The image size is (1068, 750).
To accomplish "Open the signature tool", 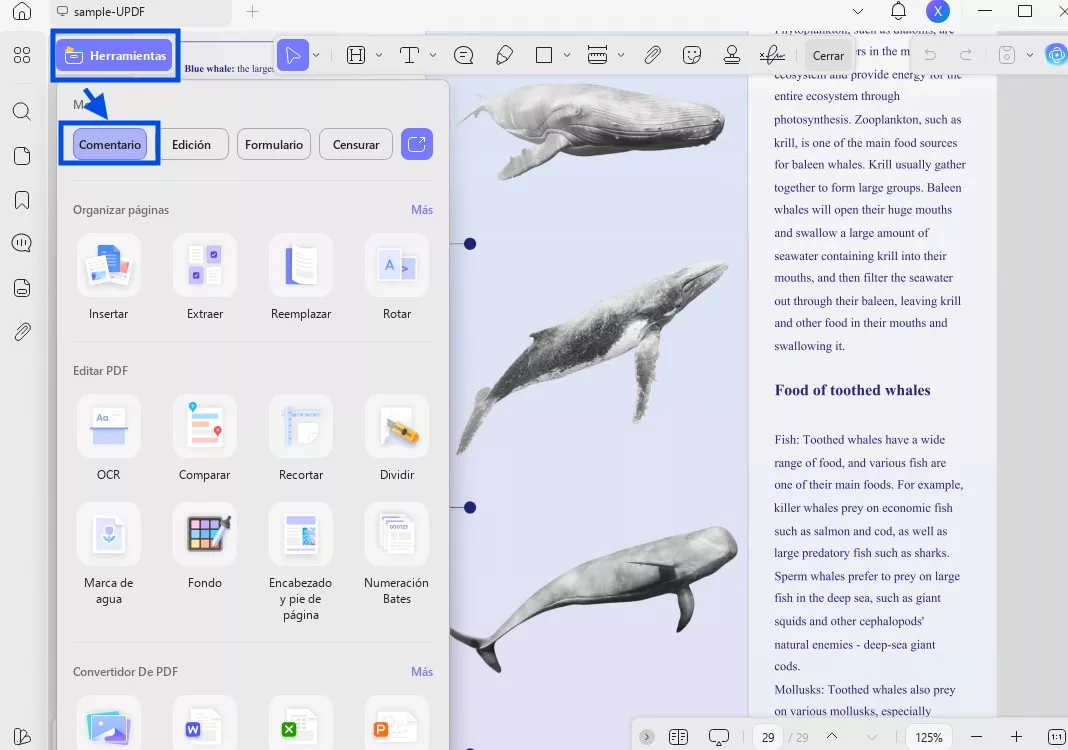I will click(771, 55).
